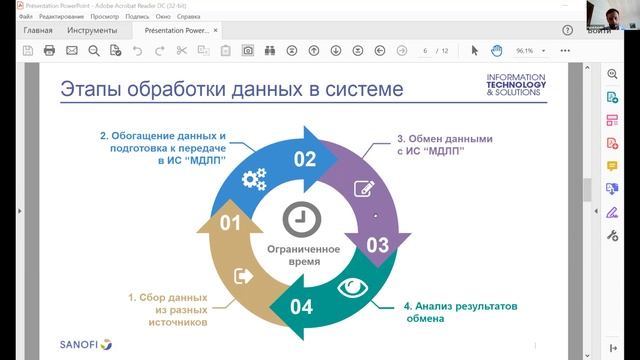Switch to the Главная tab

38,30
